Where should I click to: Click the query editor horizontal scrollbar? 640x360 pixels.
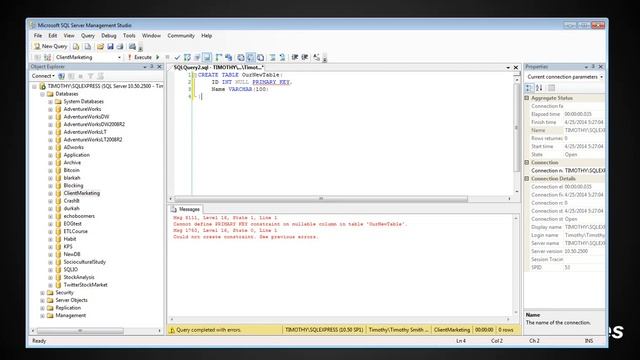coord(321,199)
